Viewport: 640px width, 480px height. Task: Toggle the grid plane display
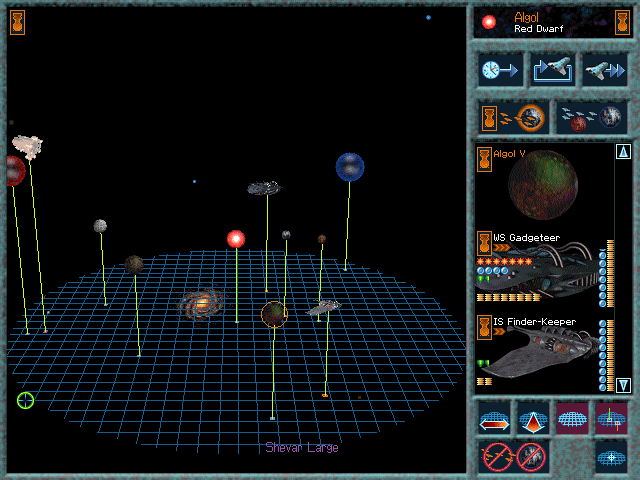572,419
